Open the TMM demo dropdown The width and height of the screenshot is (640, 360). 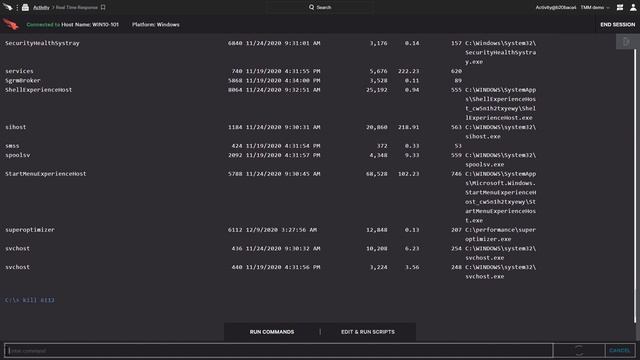click(595, 7)
